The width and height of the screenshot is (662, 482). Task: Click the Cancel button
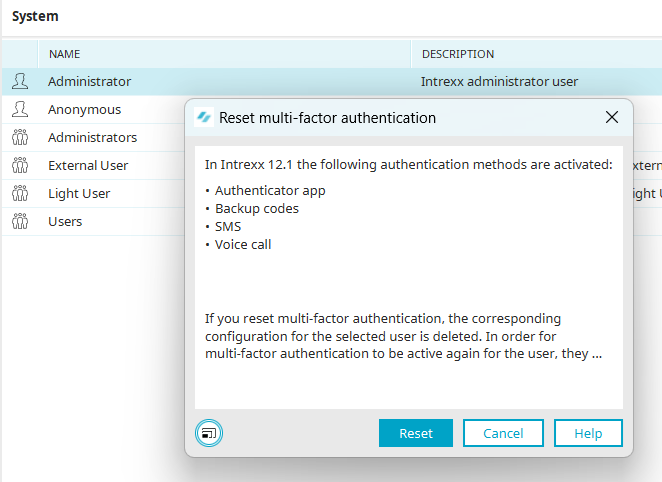click(x=503, y=433)
